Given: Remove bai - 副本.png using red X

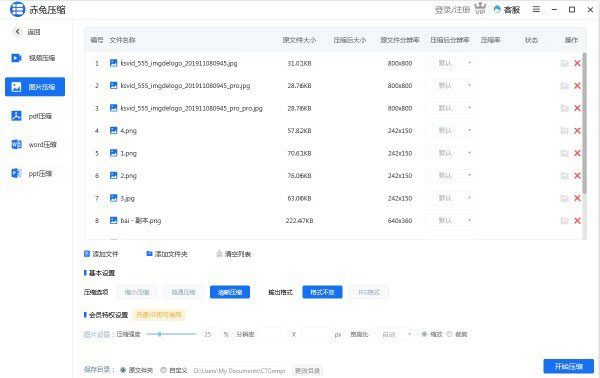Looking at the screenshot, I should [x=577, y=221].
